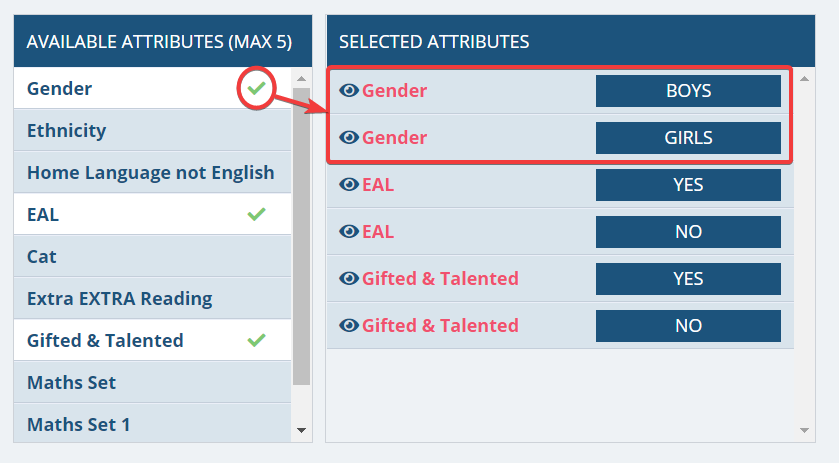839x463 pixels.
Task: Click eye icon beside EAL NO
Action: [349, 232]
